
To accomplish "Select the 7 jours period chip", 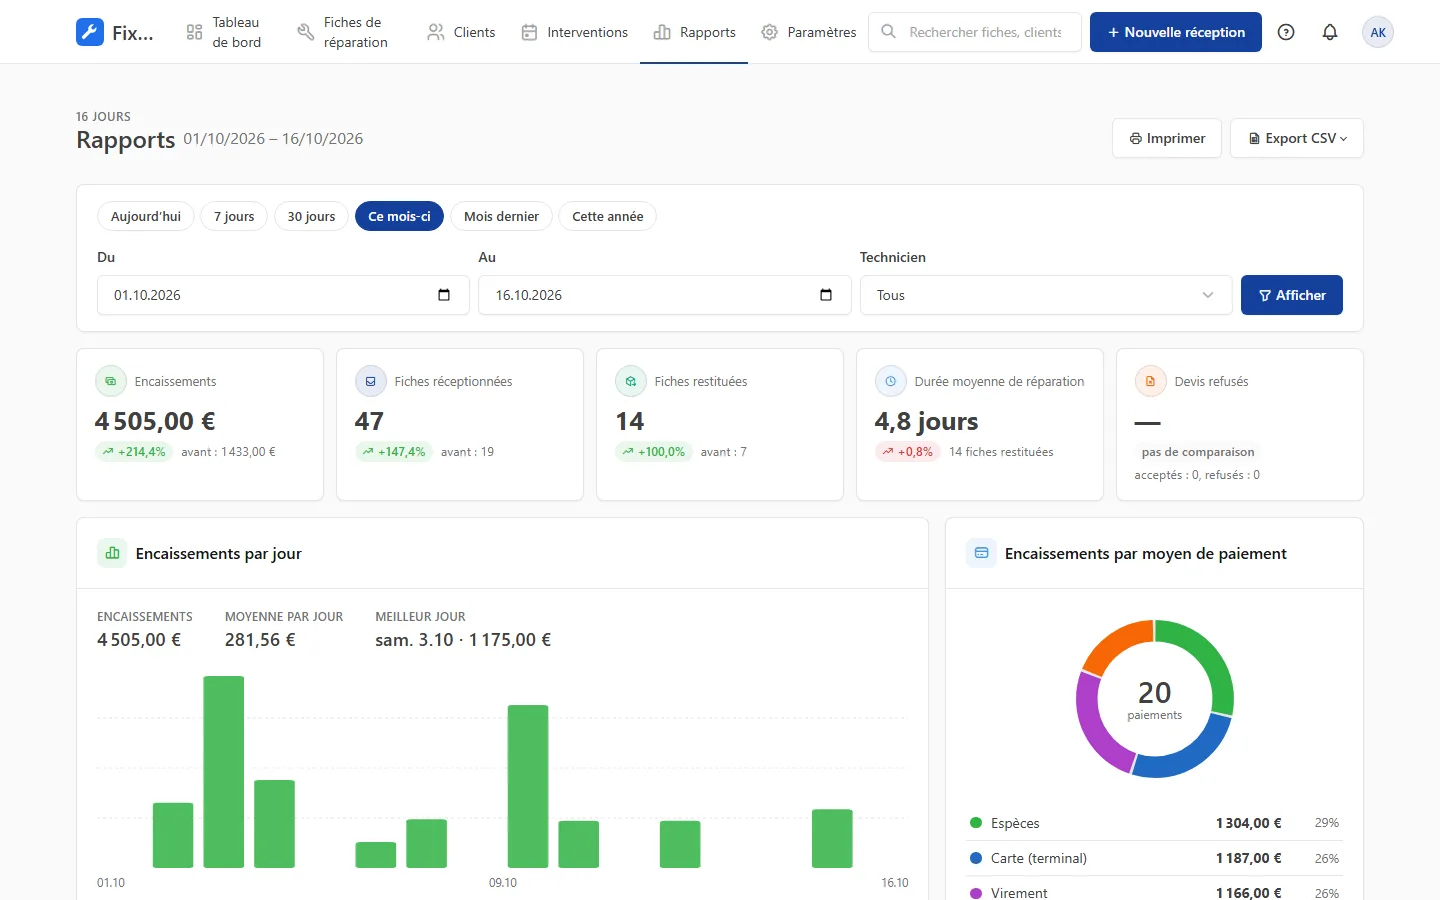I will click(x=234, y=216).
